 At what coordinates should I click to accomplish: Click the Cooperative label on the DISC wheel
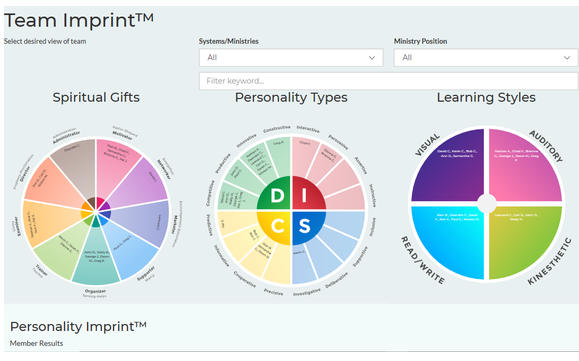click(244, 280)
